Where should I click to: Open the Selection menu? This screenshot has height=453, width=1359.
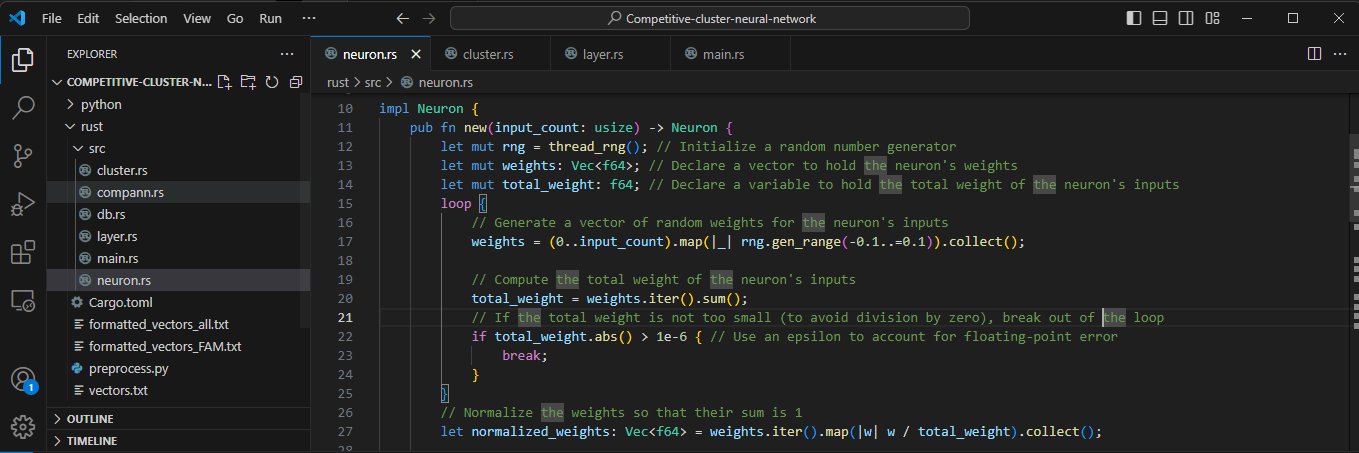coord(141,18)
